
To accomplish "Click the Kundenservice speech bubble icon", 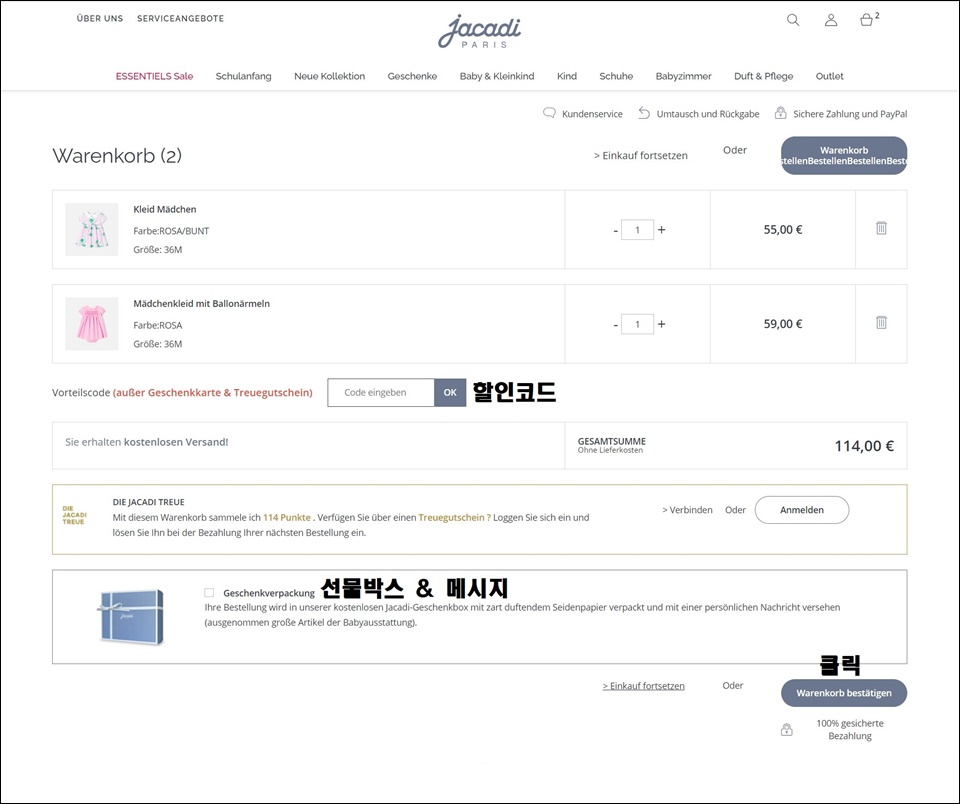I will (549, 113).
